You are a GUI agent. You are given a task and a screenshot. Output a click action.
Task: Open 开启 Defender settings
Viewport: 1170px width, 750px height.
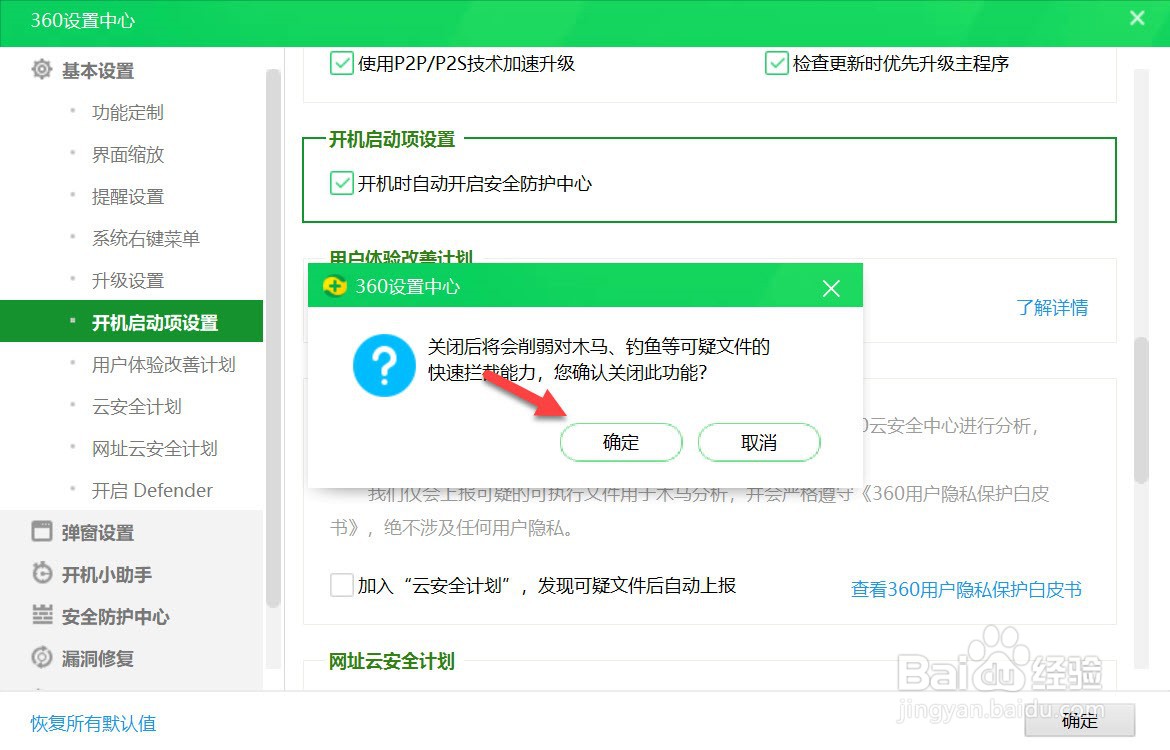click(152, 490)
